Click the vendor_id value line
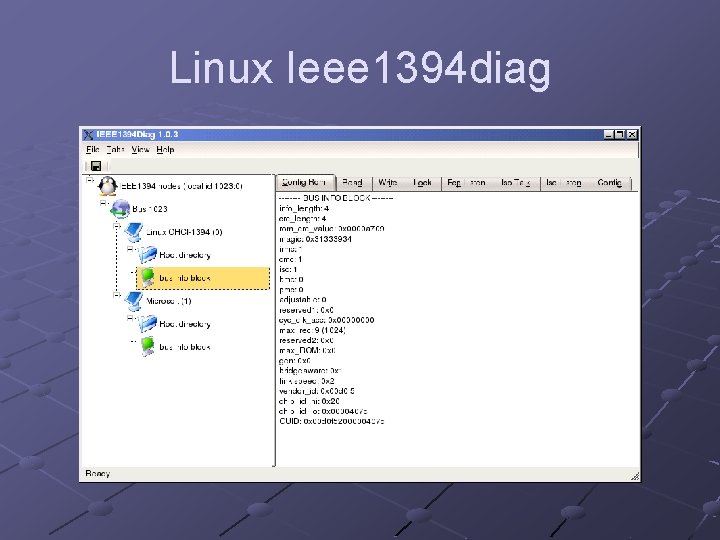720x540 pixels. 317,391
